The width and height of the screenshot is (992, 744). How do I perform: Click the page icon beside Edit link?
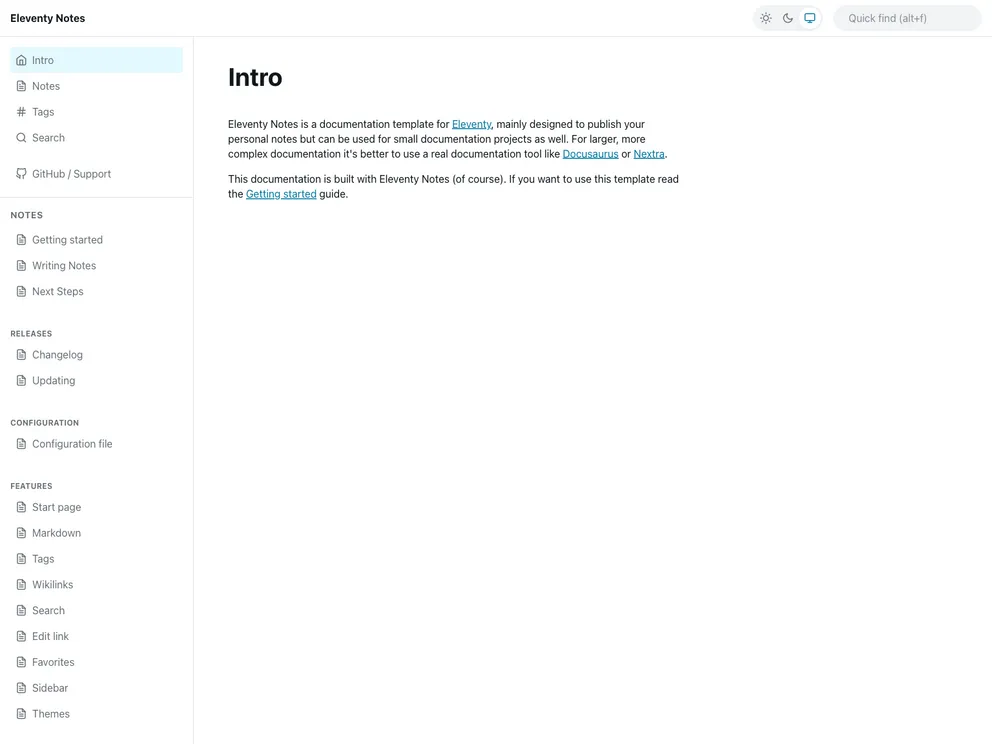(x=22, y=636)
